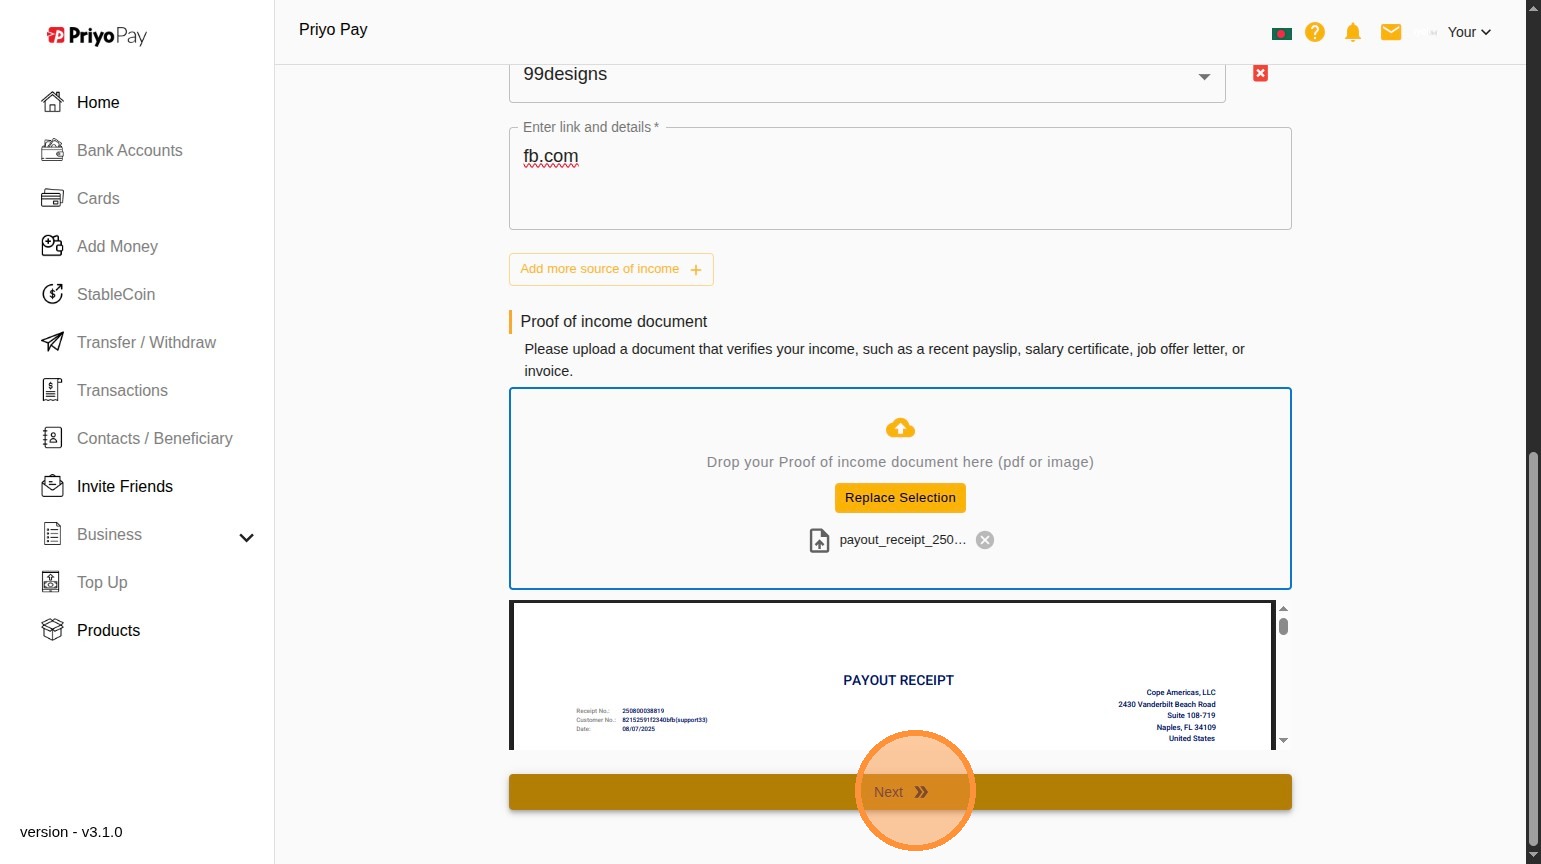Viewport: 1541px width, 864px height.
Task: Click the receipt preview scrollbar down arrow
Action: click(1284, 741)
